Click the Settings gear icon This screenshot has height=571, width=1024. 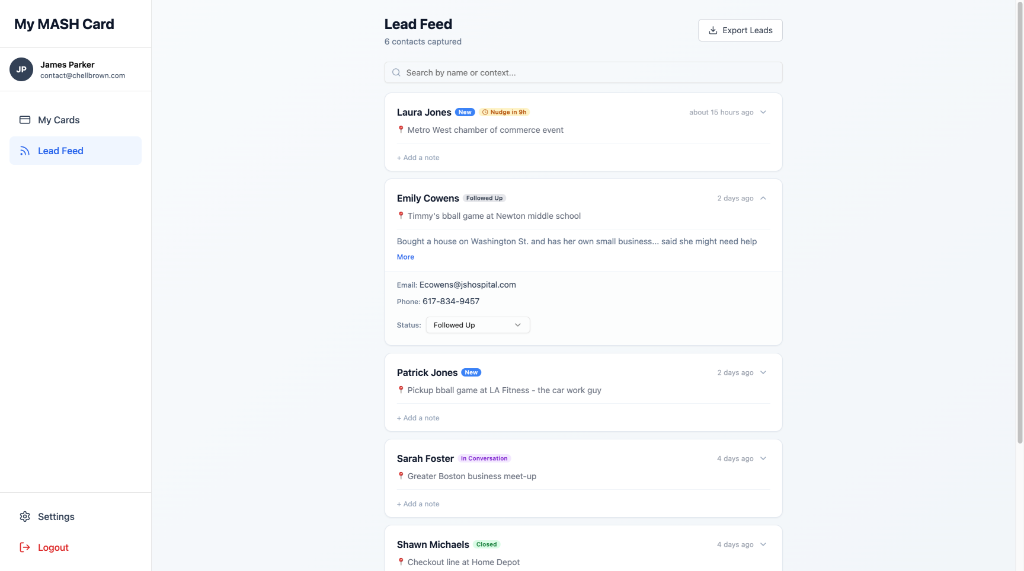tap(25, 517)
